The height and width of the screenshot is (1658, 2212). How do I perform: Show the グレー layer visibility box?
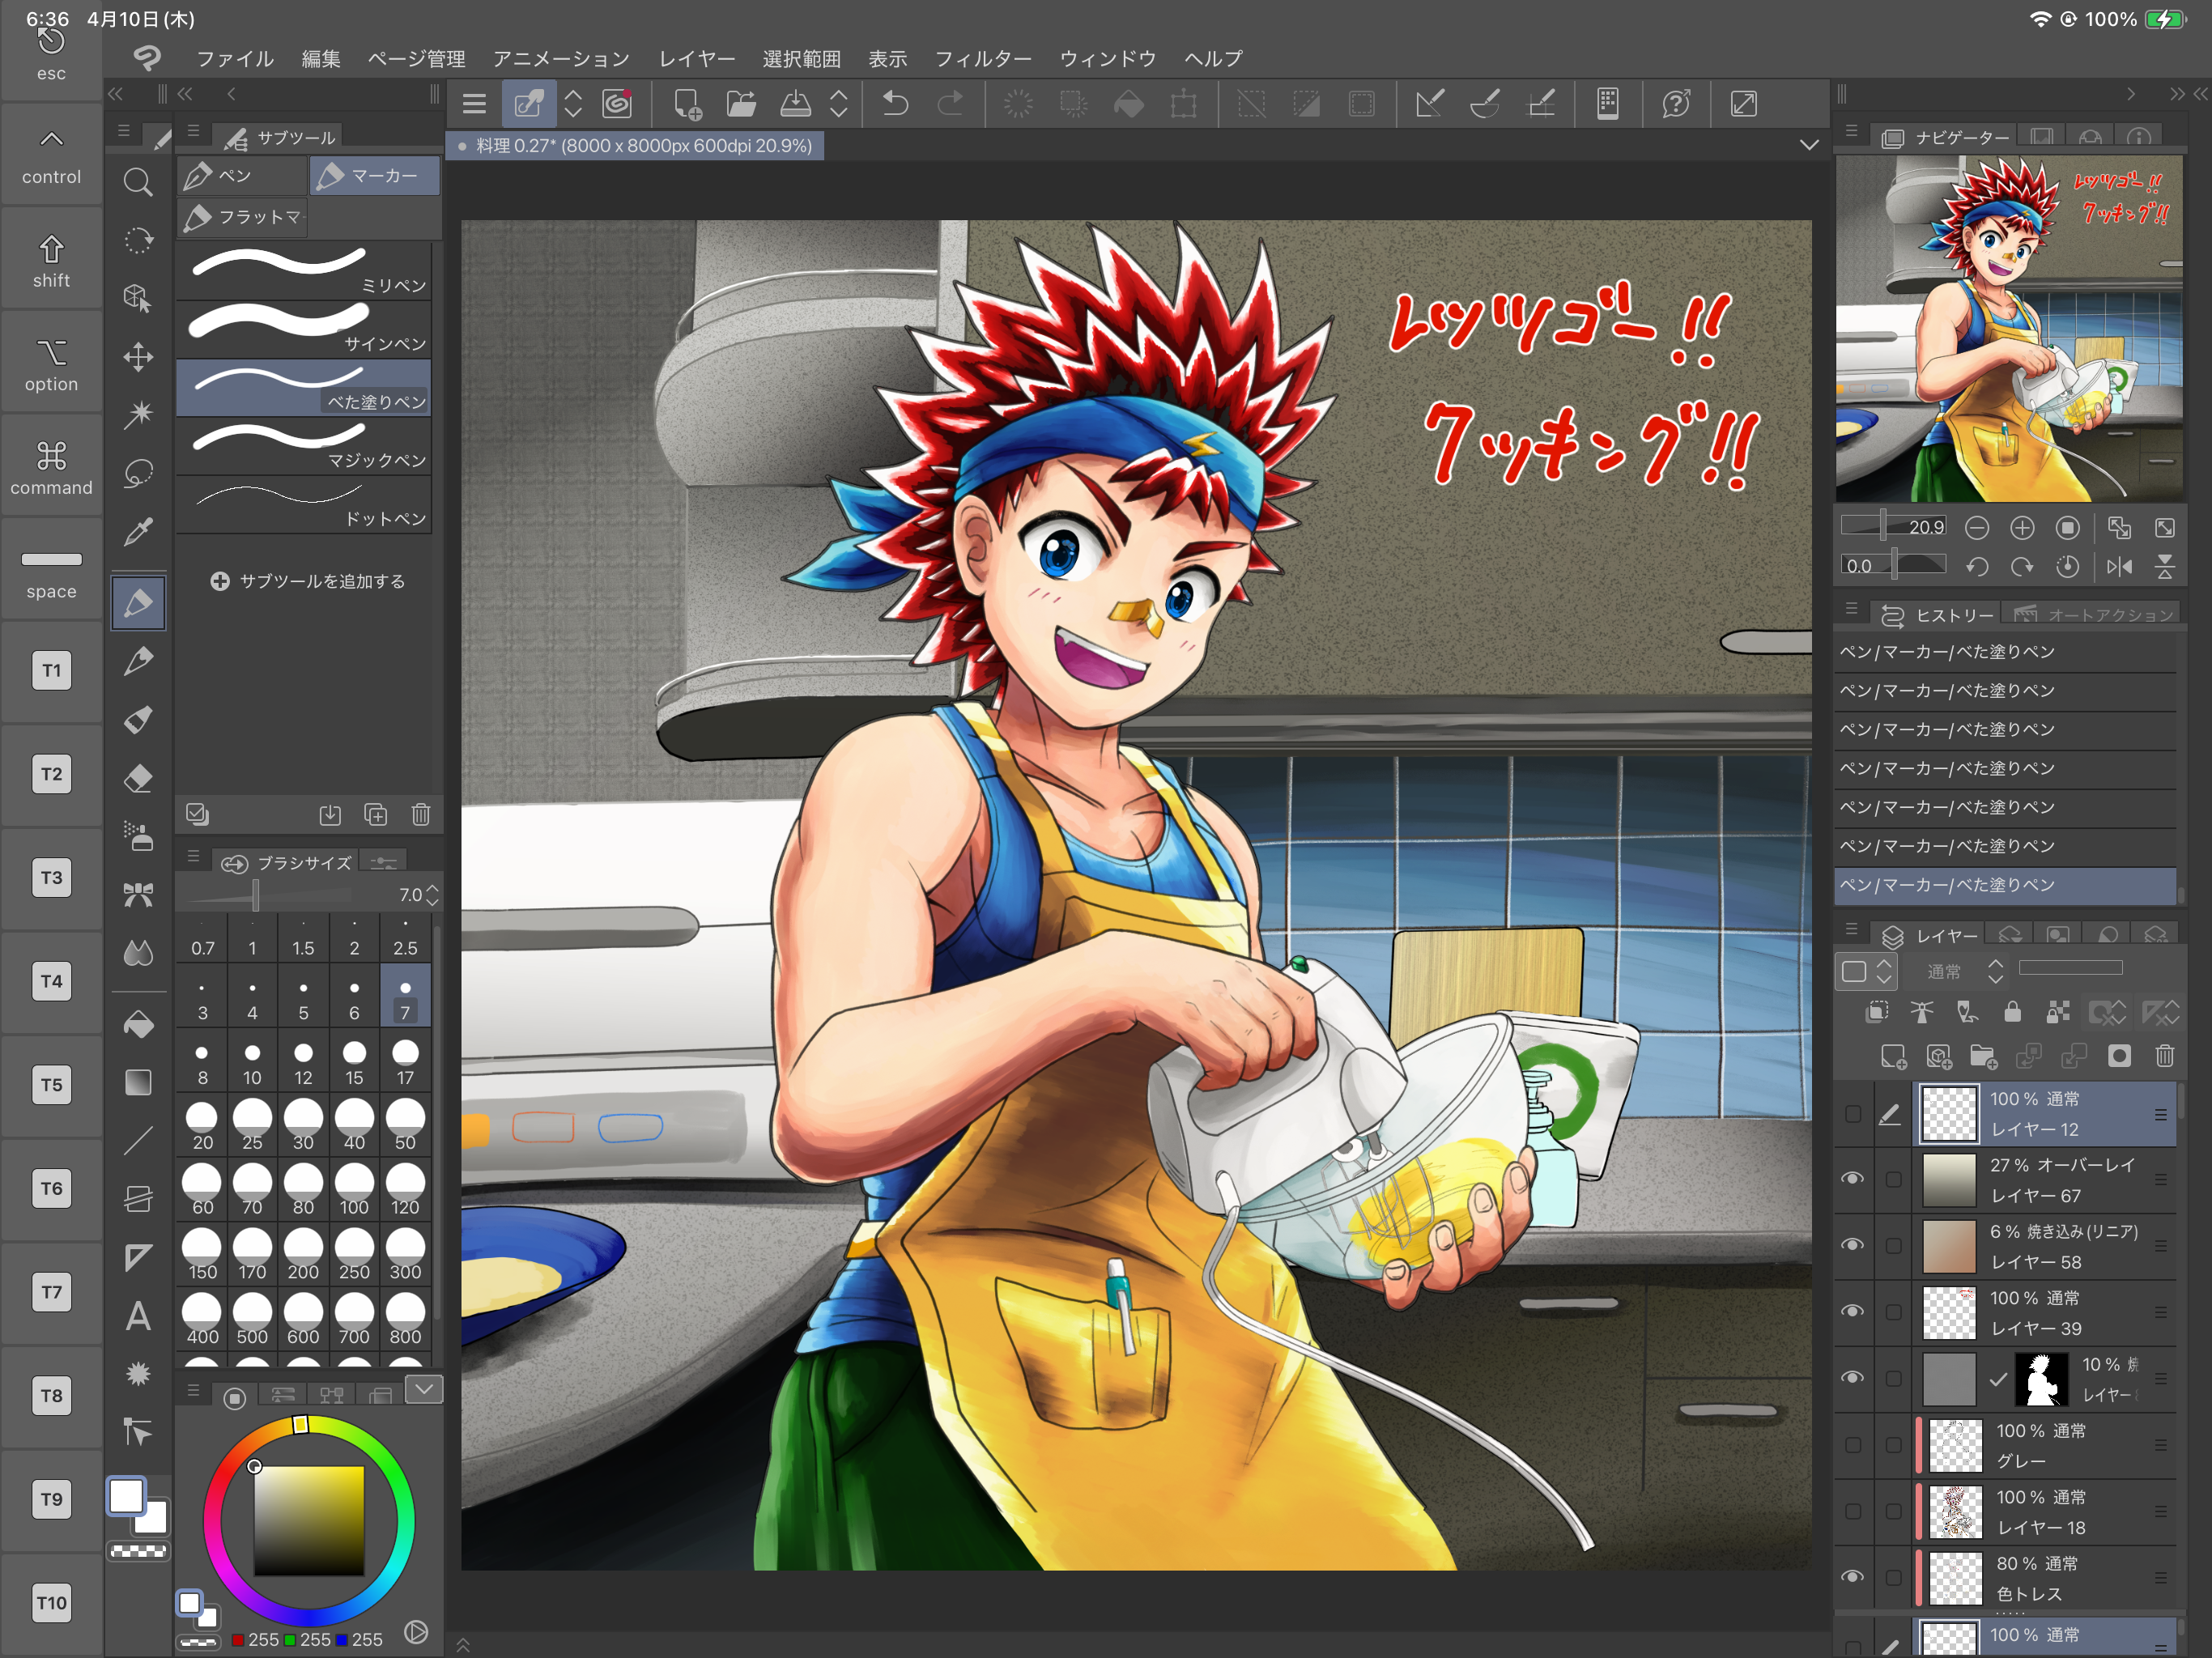tap(1853, 1445)
